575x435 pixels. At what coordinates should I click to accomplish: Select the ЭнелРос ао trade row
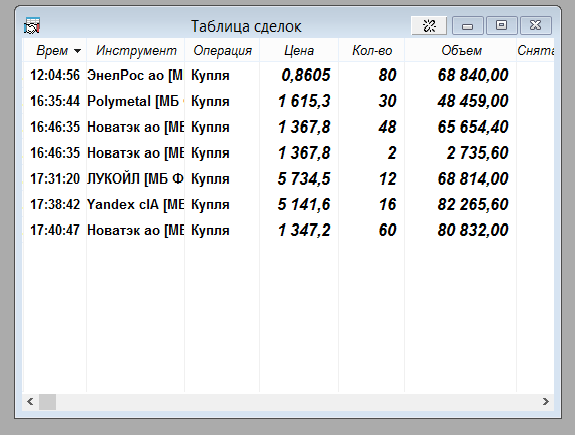(x=288, y=75)
